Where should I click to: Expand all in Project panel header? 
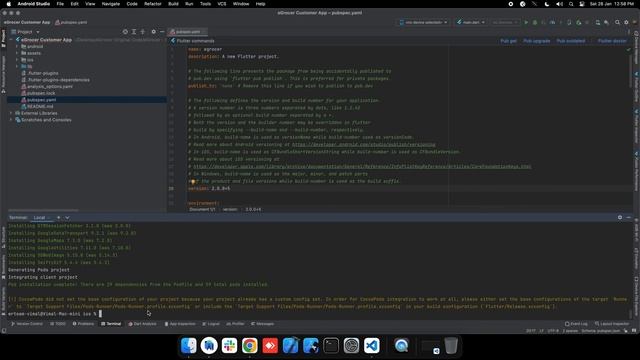click(134, 31)
